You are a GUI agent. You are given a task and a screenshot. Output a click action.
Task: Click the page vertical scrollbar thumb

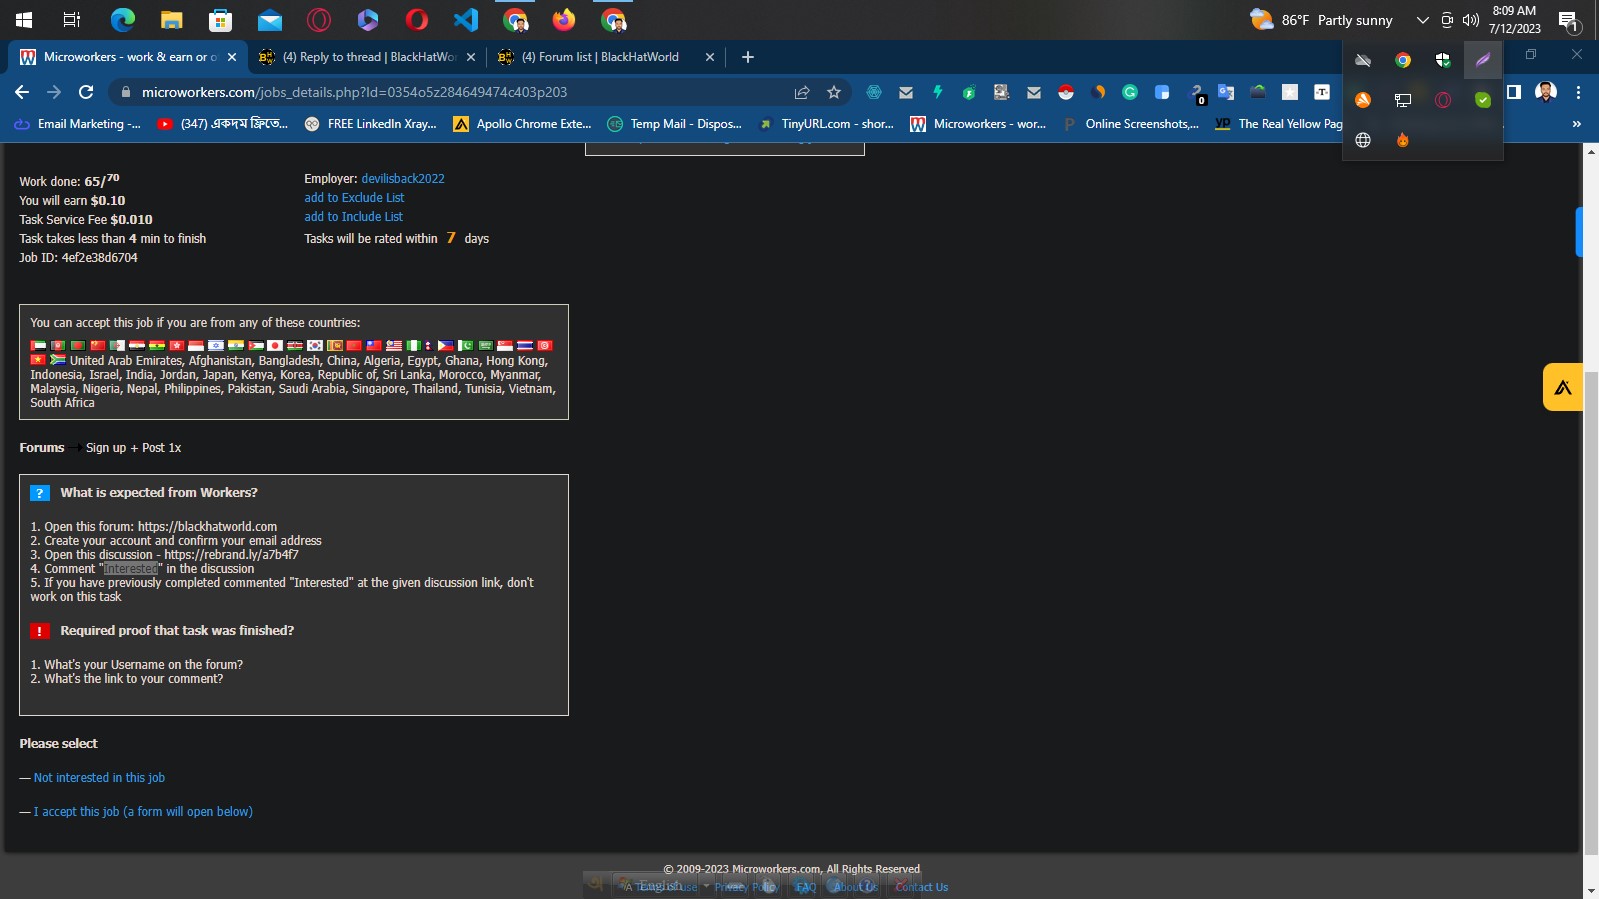(1591, 613)
